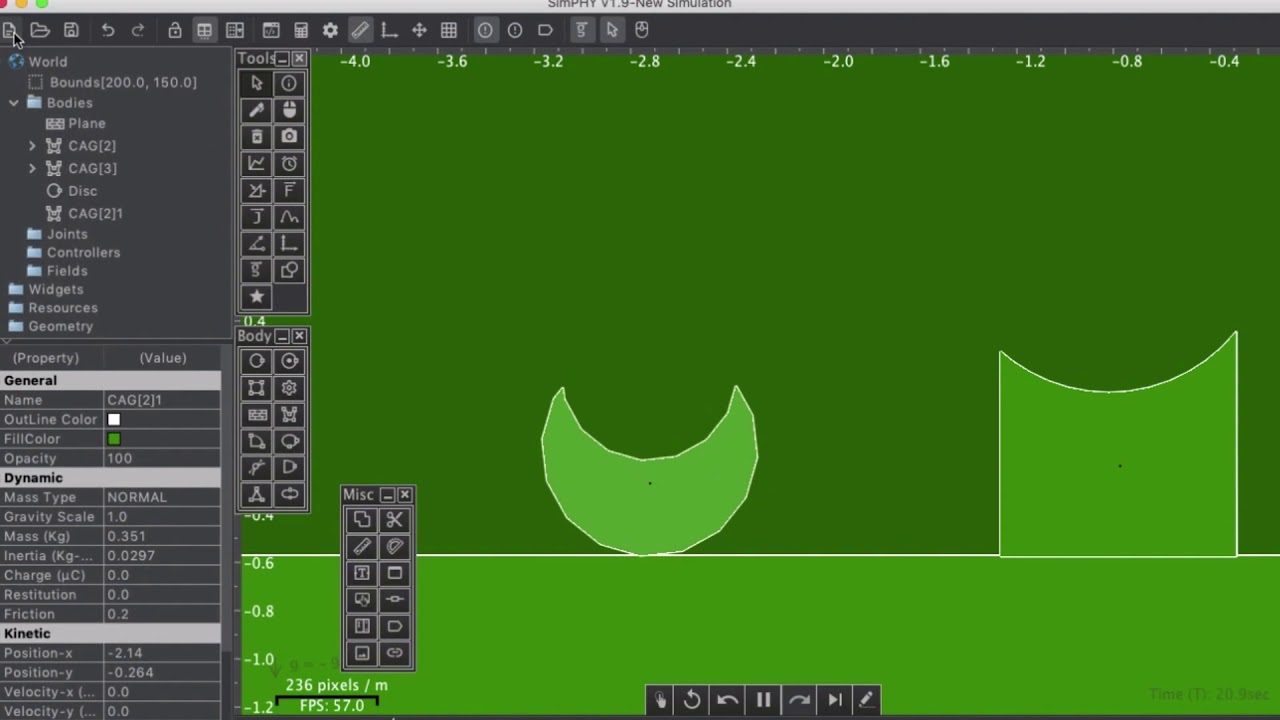This screenshot has height=720, width=1280.
Task: Step the simulation forward one frame
Action: click(x=835, y=700)
